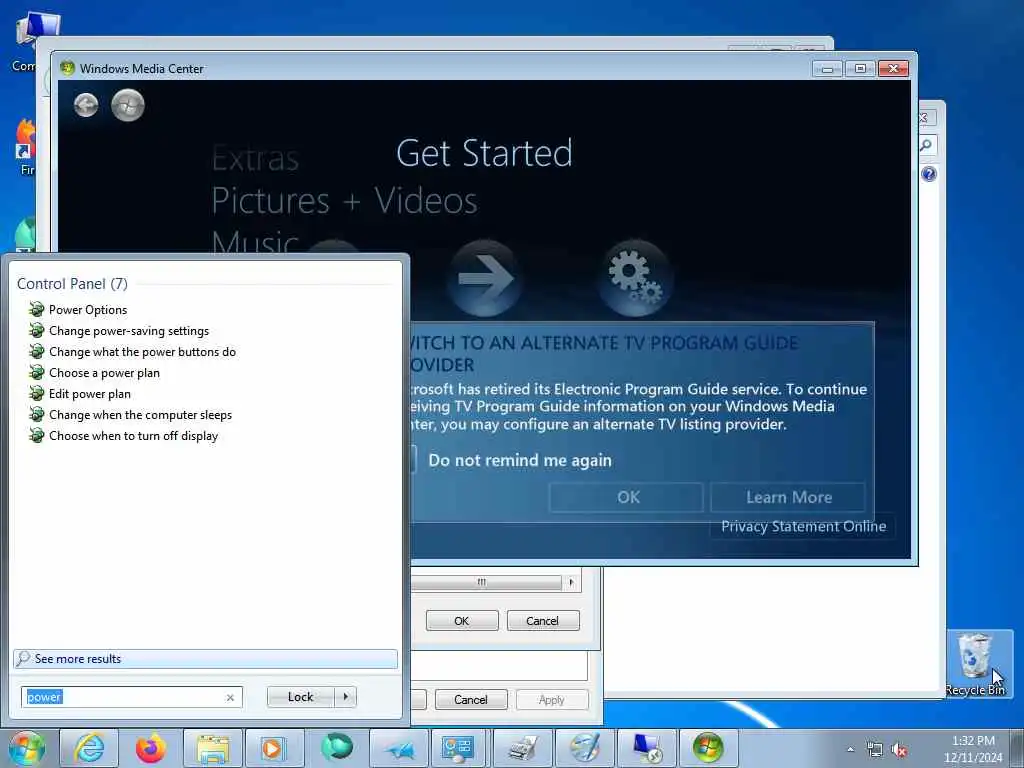This screenshot has width=1024, height=768.
Task: Toggle the Do not remind me again checkbox
Action: (x=413, y=460)
